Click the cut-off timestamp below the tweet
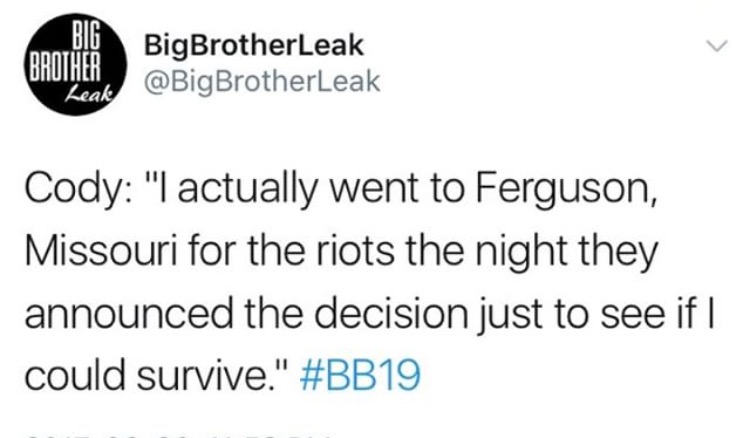 (x=177, y=435)
